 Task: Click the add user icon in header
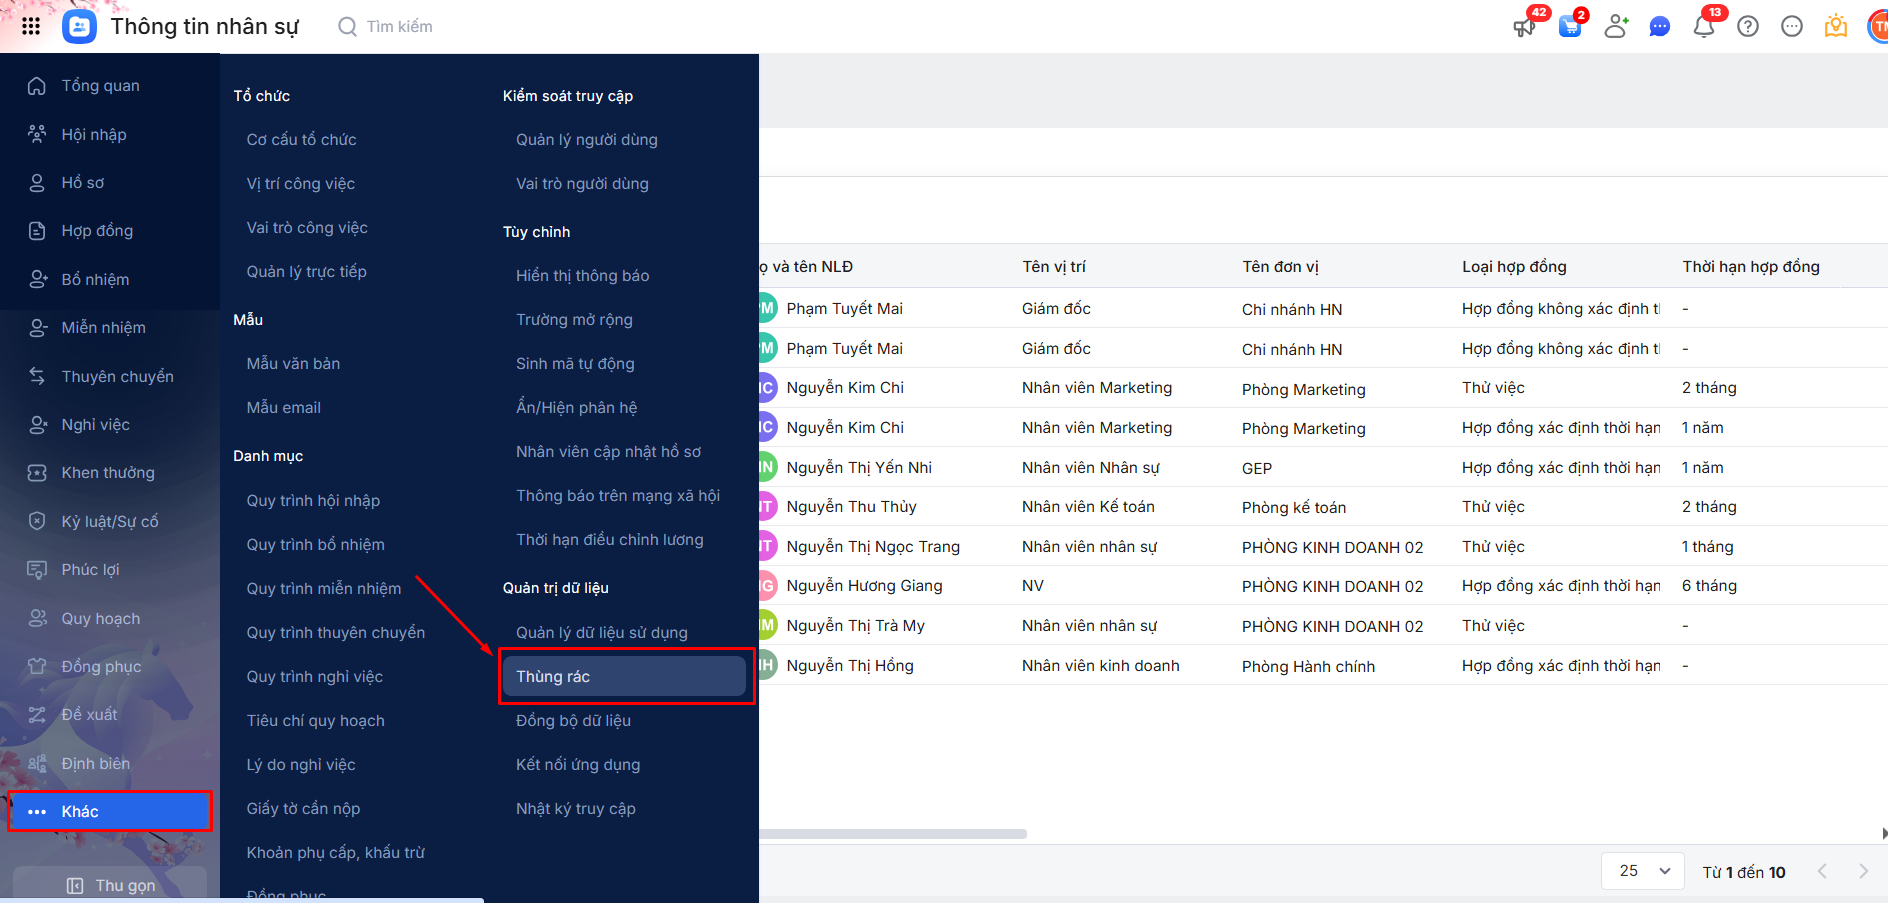click(1615, 27)
